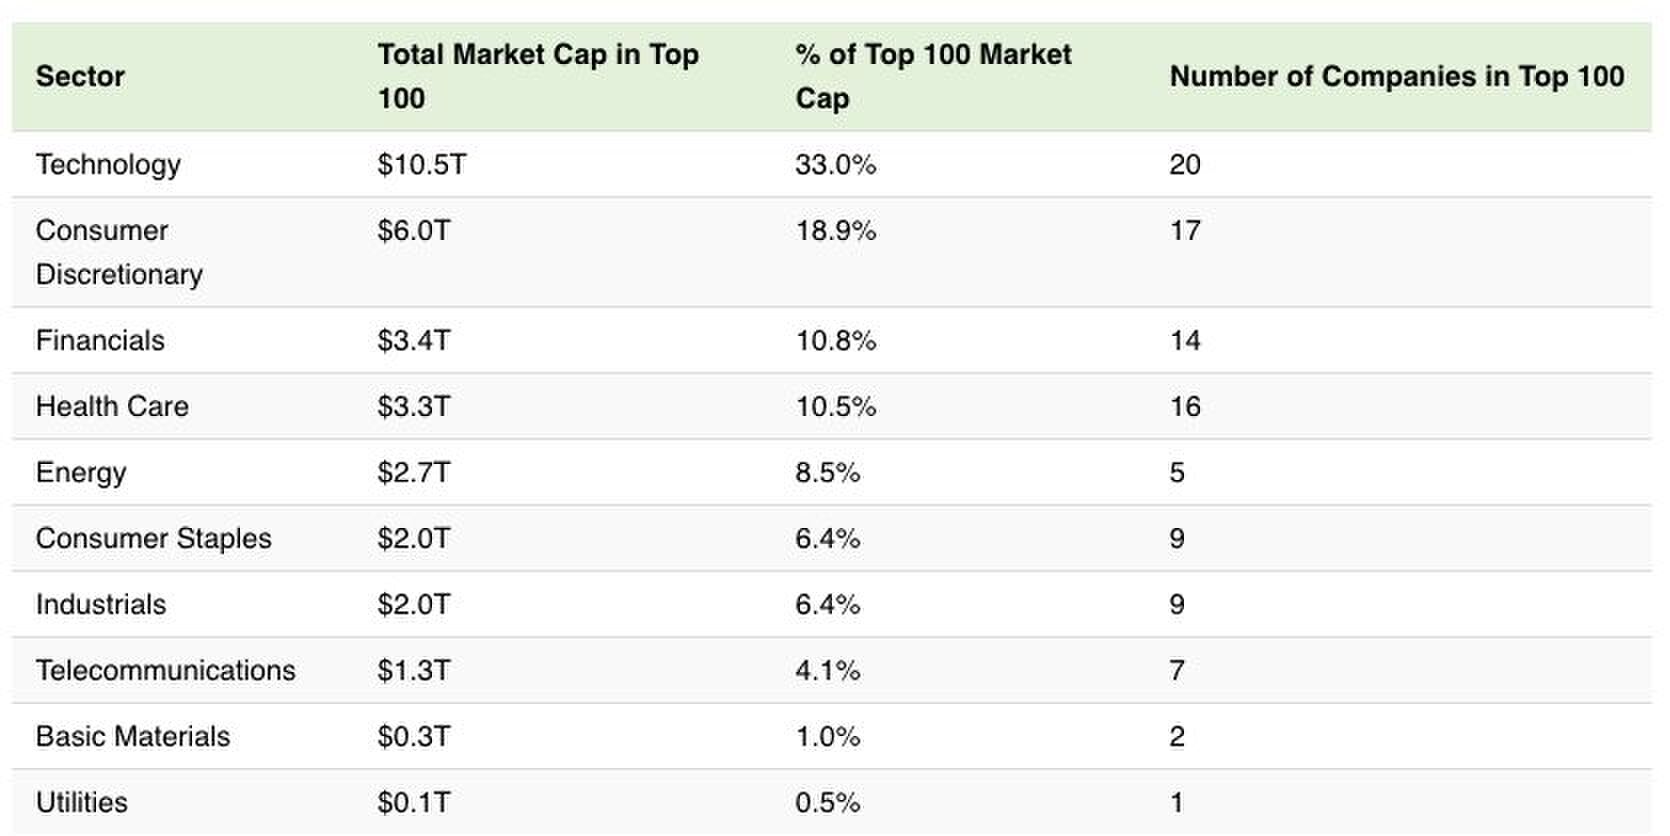The height and width of the screenshot is (836, 1670).
Task: Click the Sector column header
Action: 80,76
